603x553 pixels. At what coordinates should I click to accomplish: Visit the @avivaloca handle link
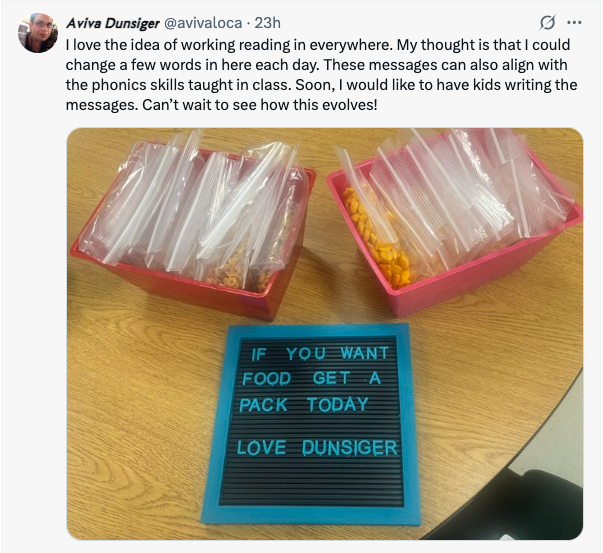[203, 23]
